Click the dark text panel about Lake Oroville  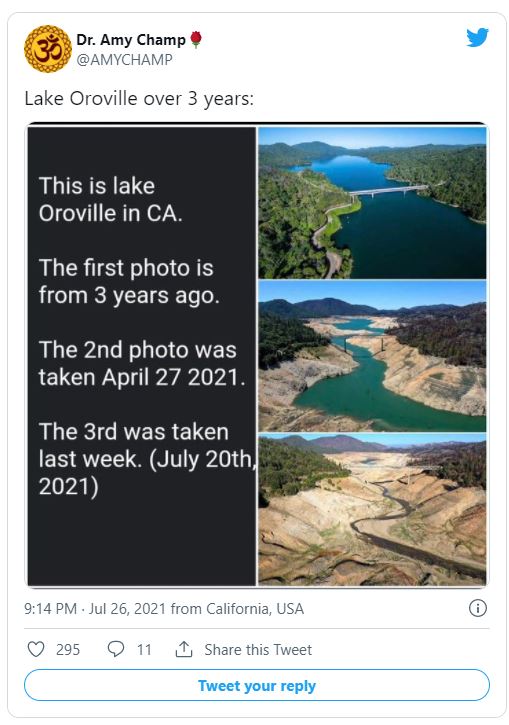pyautogui.click(x=141, y=356)
